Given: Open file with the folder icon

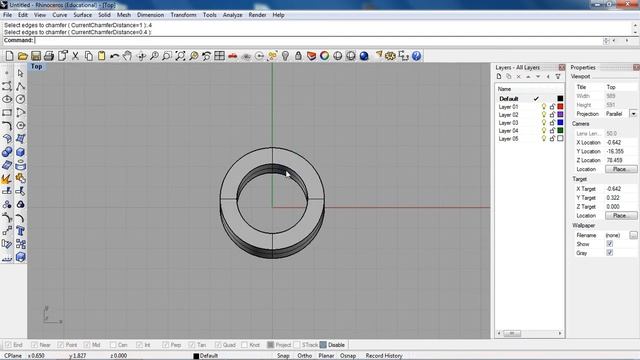Looking at the screenshot, I should coord(22,56).
